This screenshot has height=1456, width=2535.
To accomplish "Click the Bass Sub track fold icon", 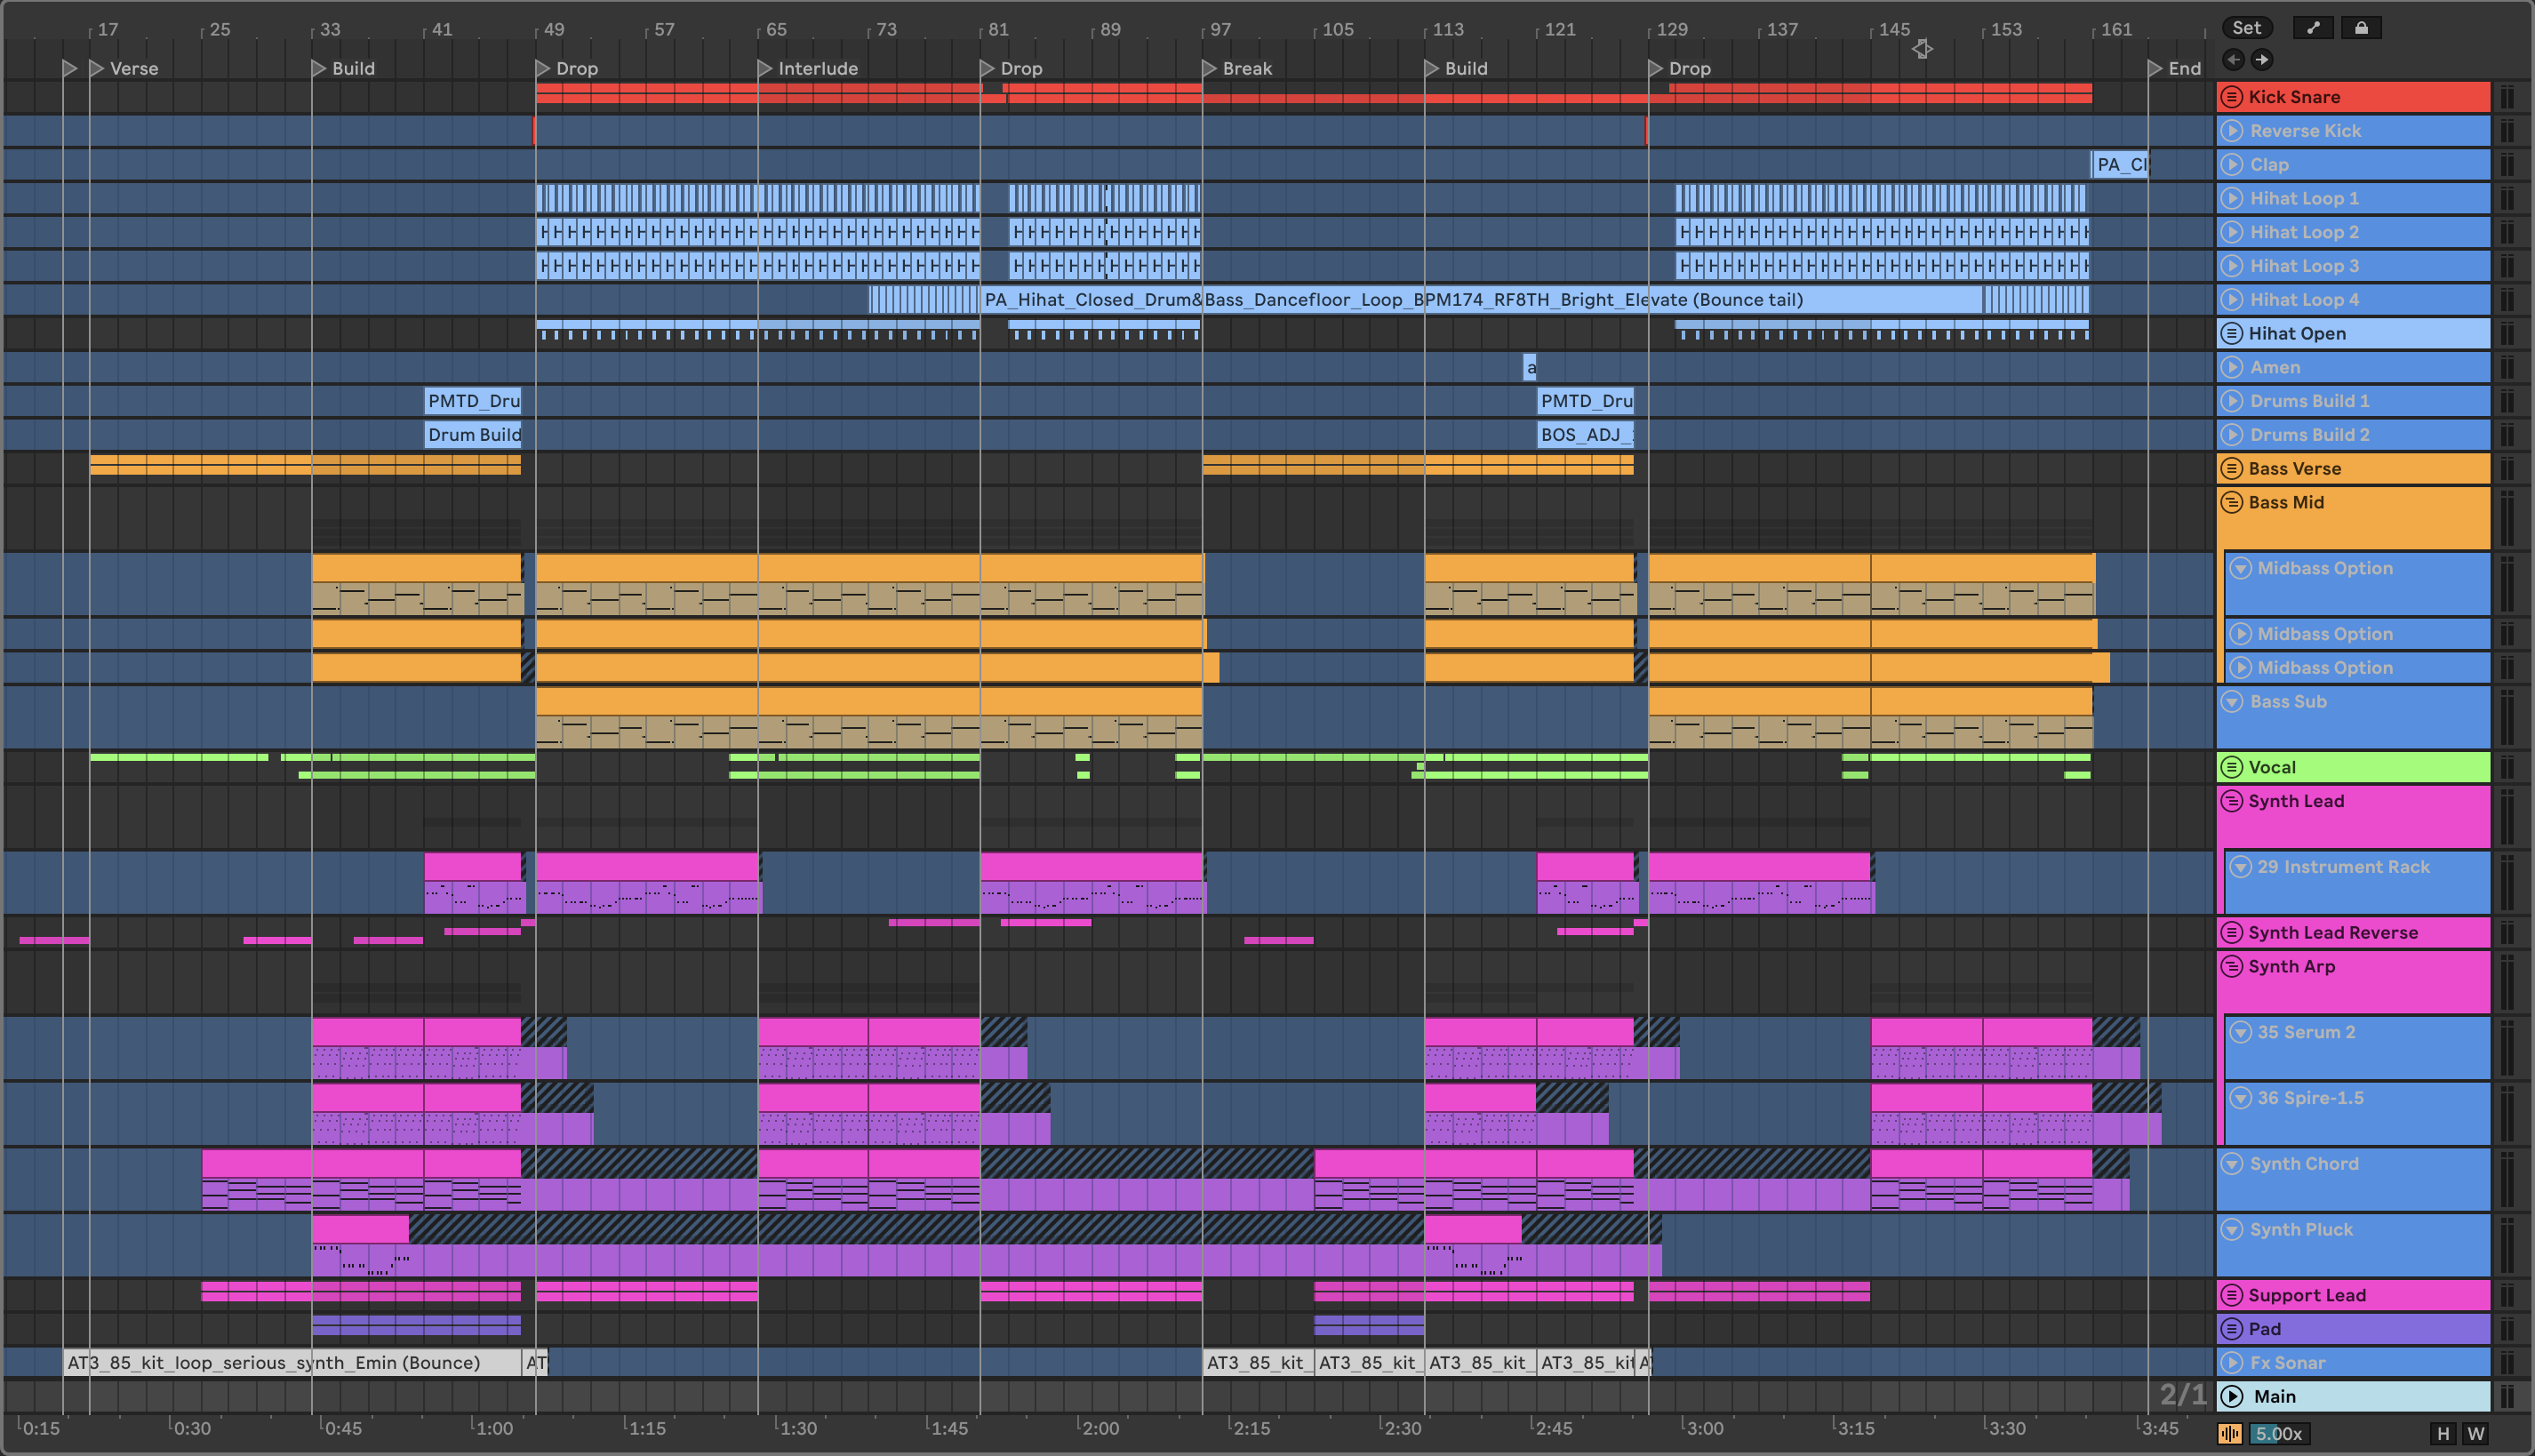I will point(2232,701).
